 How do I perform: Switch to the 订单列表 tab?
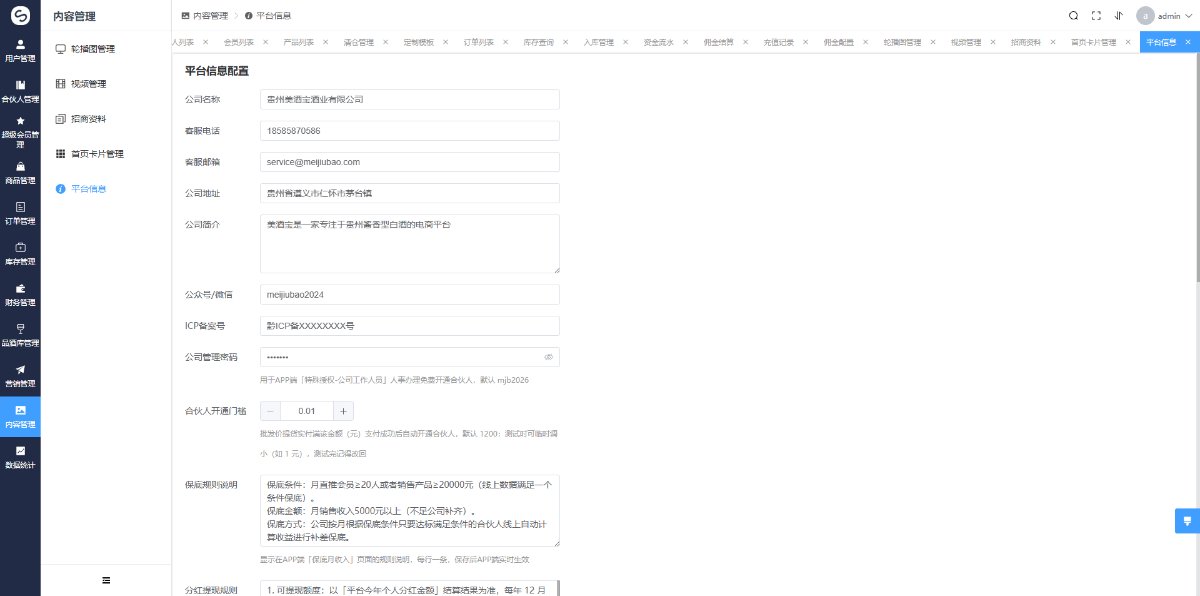click(x=478, y=43)
